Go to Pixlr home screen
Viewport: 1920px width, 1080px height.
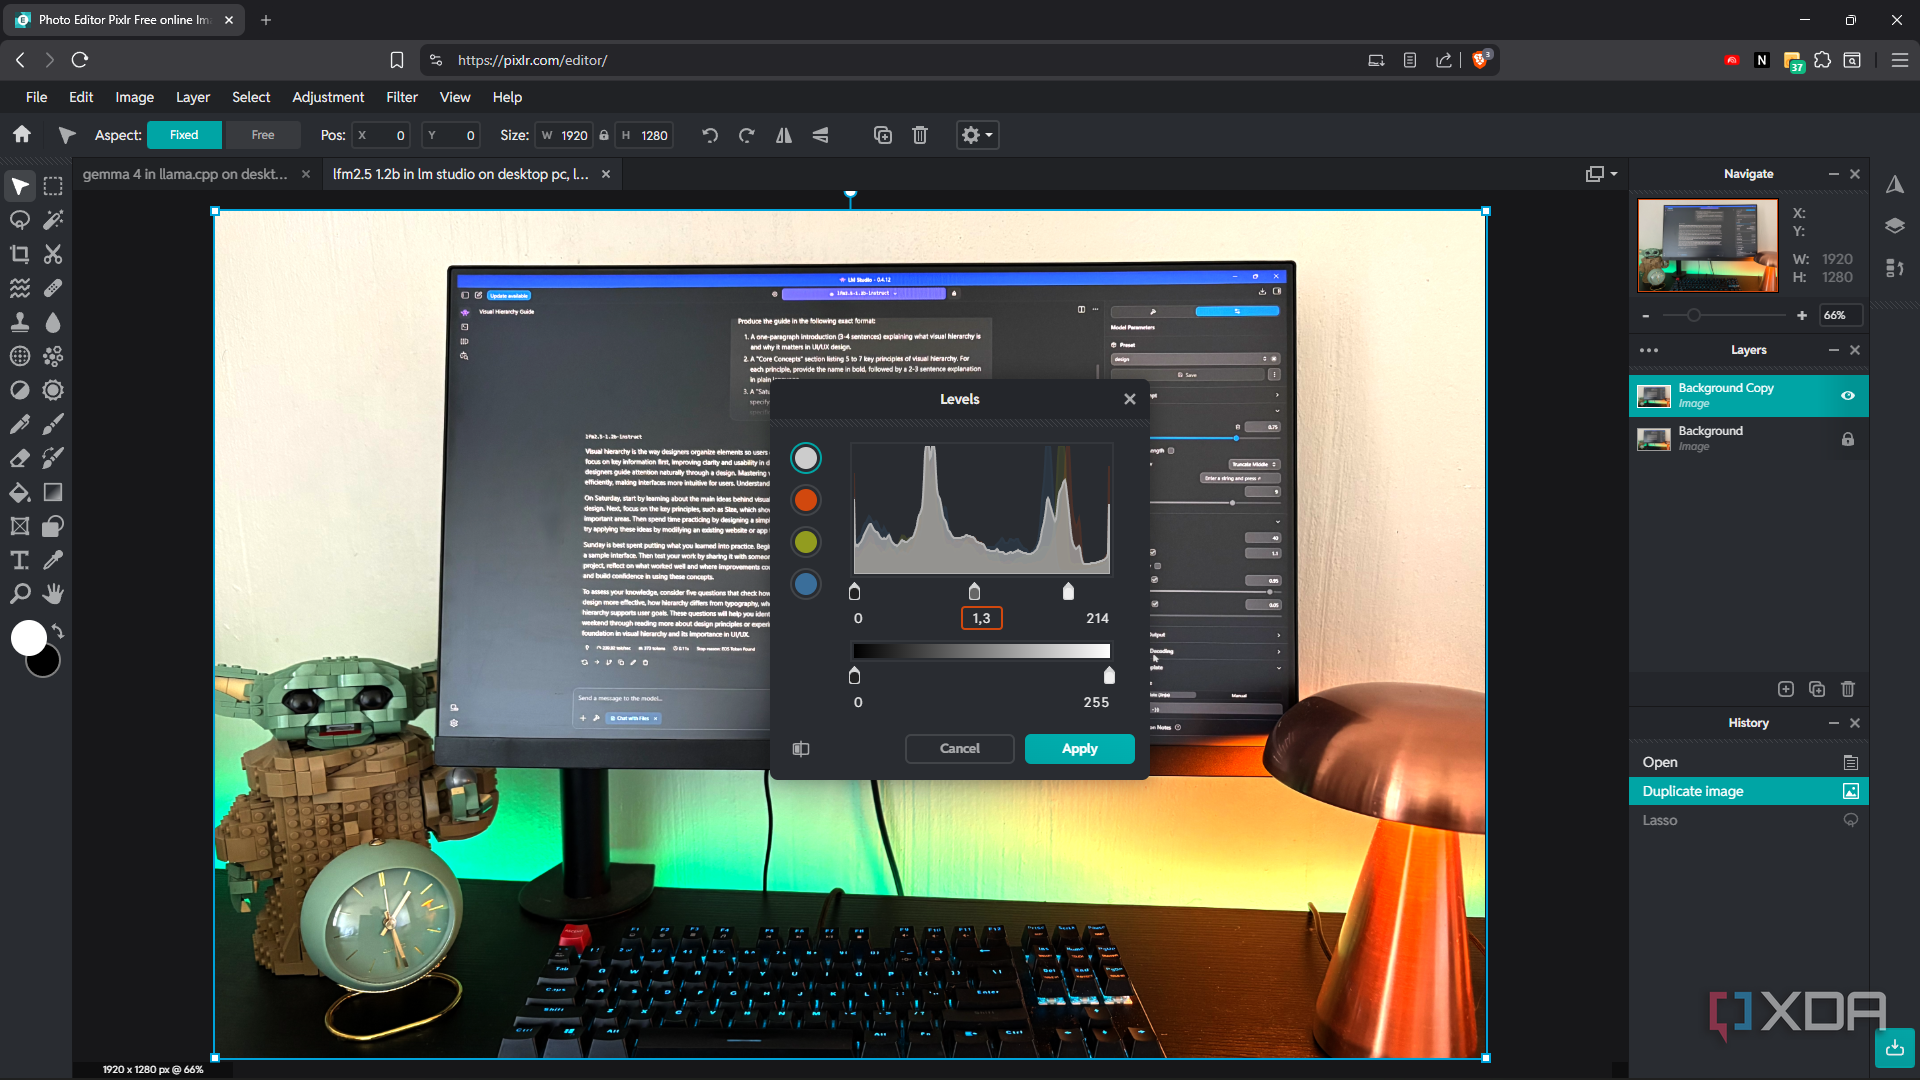coord(22,134)
